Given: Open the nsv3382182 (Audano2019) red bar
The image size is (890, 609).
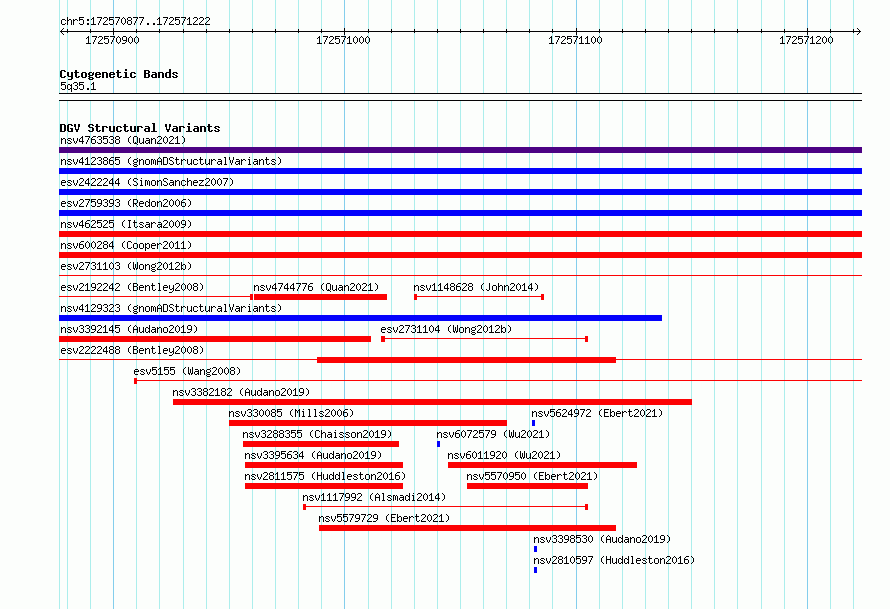Looking at the screenshot, I should (x=433, y=402).
